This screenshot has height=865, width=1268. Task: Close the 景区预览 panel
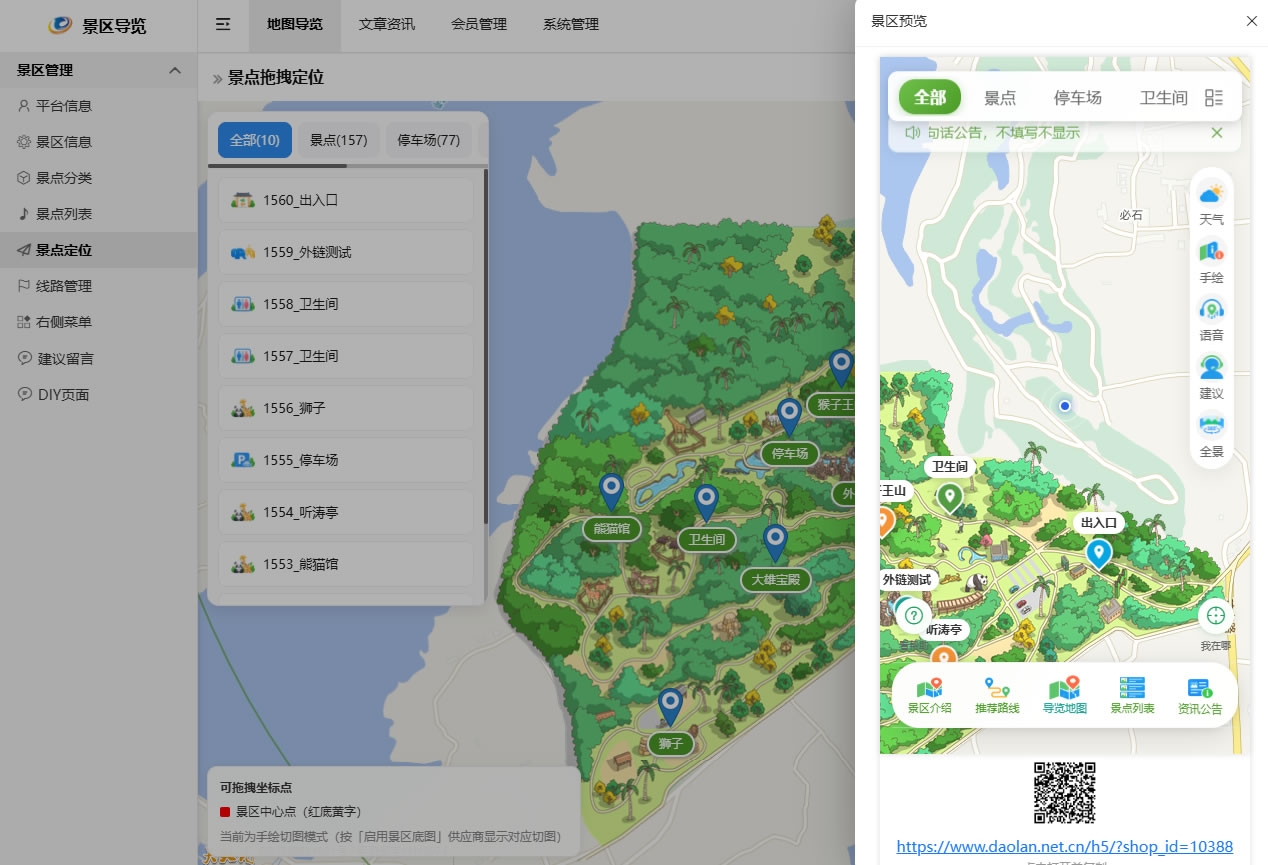1251,21
